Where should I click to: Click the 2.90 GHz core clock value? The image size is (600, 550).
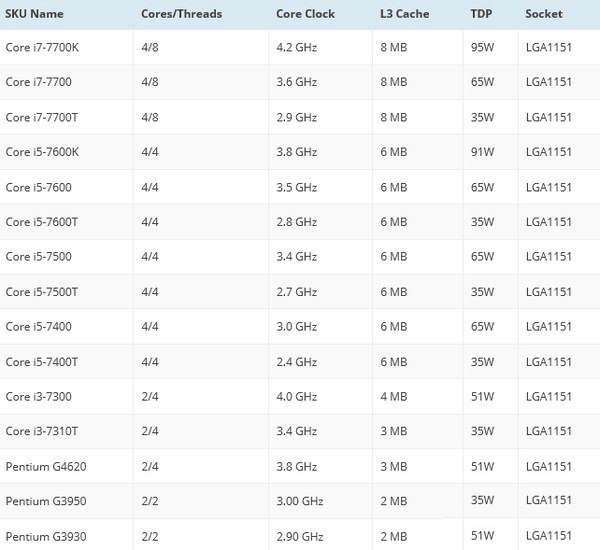[300, 537]
